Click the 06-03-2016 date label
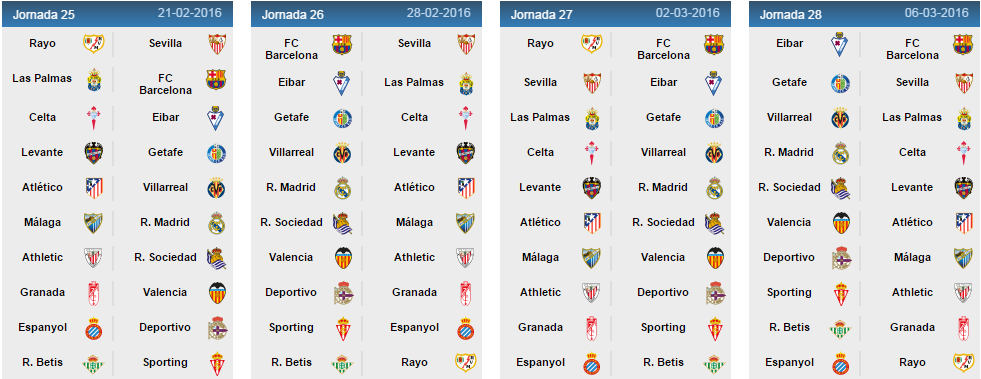 (943, 13)
